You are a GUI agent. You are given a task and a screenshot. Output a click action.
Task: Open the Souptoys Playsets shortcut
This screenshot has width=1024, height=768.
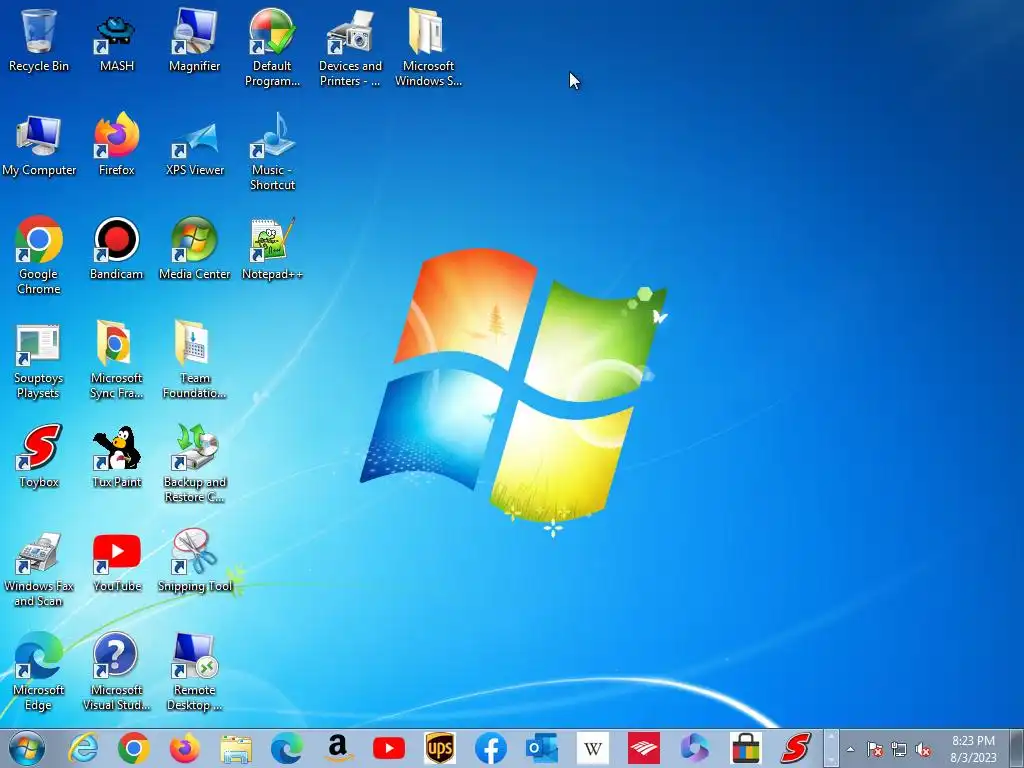(39, 360)
